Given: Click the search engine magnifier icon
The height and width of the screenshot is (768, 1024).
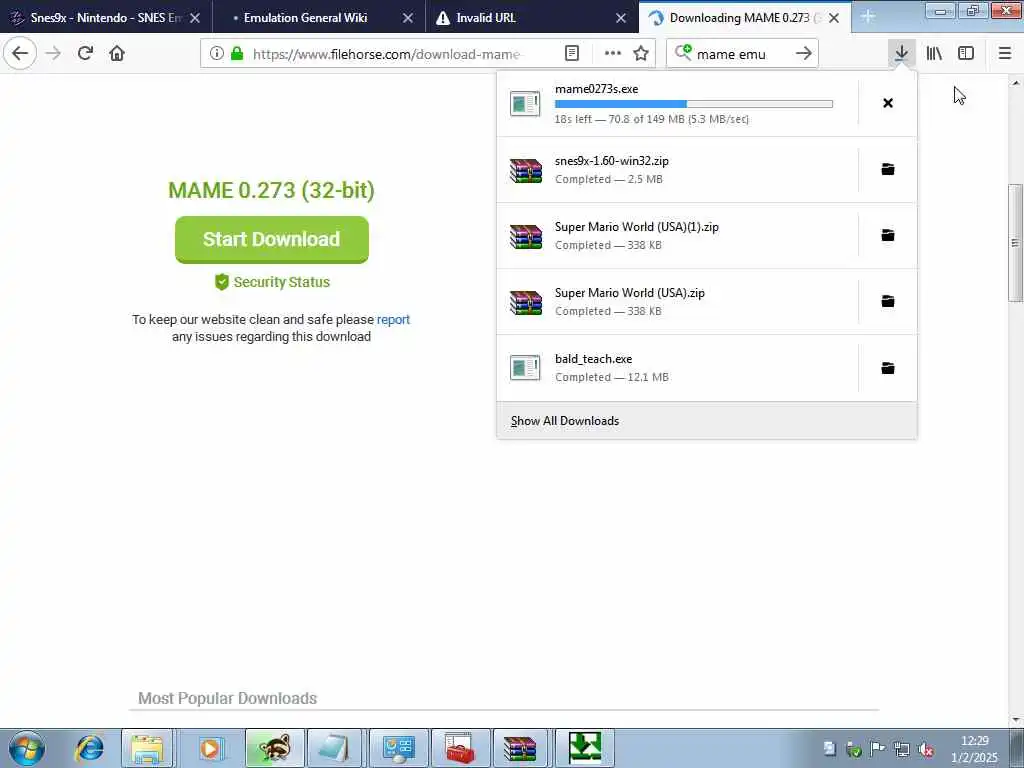Looking at the screenshot, I should click(x=683, y=52).
